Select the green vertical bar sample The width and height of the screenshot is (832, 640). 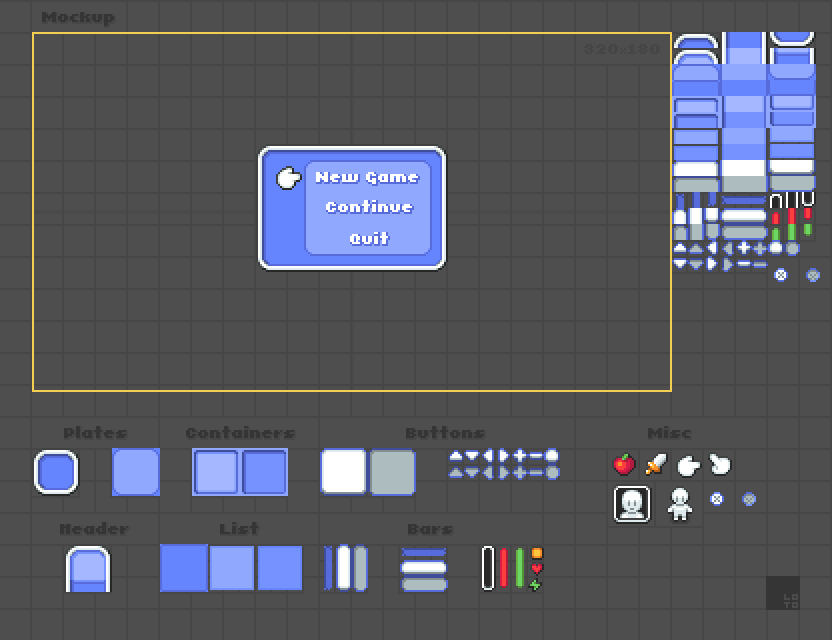pos(519,568)
